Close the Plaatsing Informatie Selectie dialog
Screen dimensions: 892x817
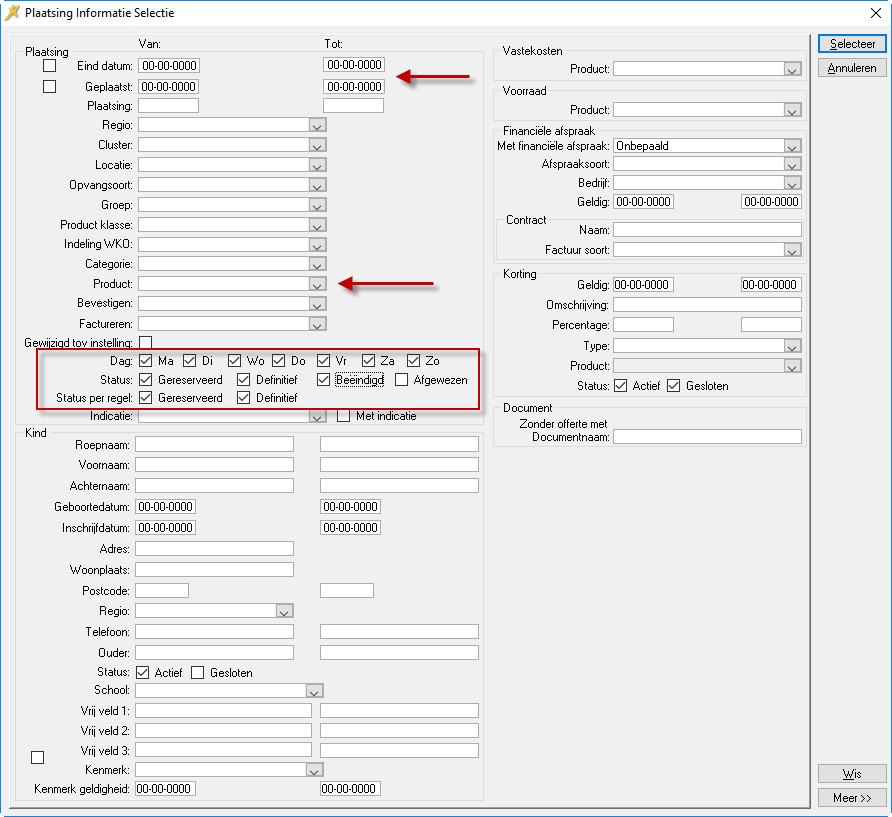click(x=876, y=13)
